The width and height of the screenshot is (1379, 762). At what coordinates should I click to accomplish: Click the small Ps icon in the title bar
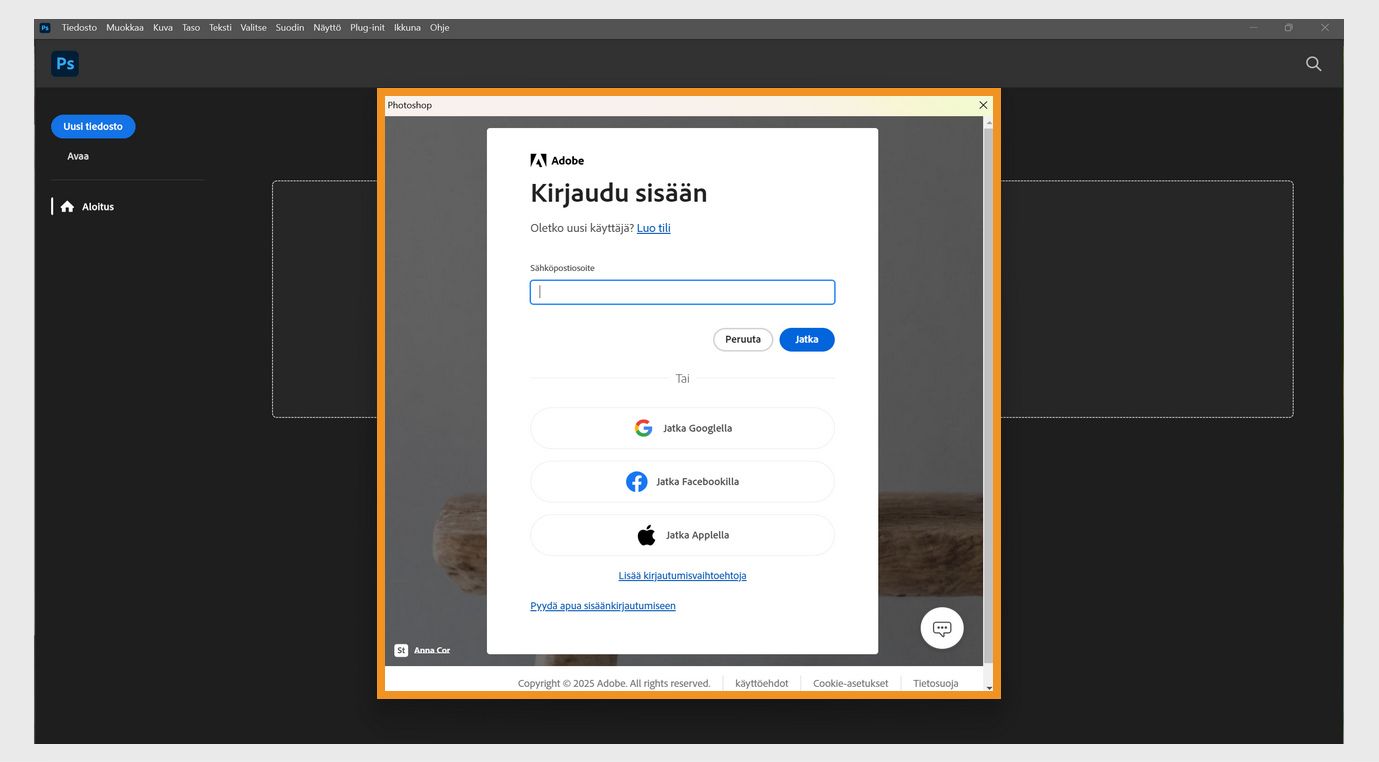coord(43,27)
